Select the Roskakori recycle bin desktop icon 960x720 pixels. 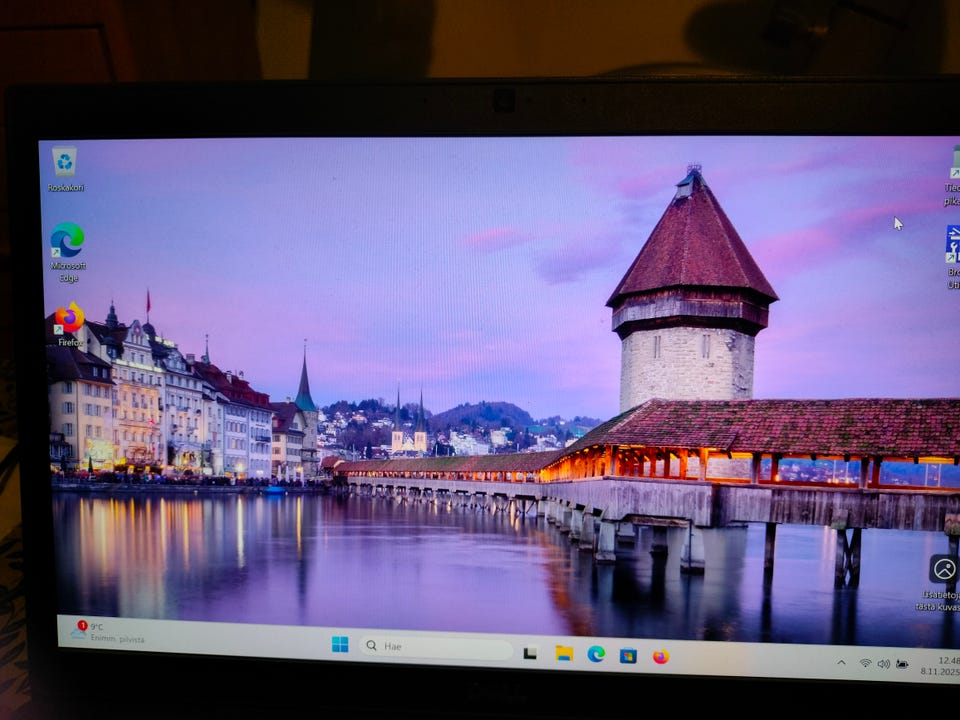(x=65, y=170)
